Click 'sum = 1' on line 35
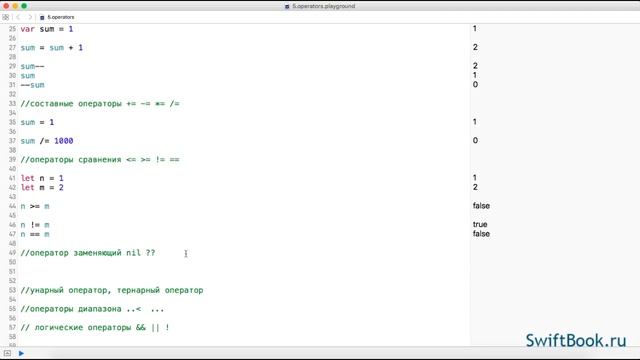Screen dimensions: 640x360 [x=37, y=122]
